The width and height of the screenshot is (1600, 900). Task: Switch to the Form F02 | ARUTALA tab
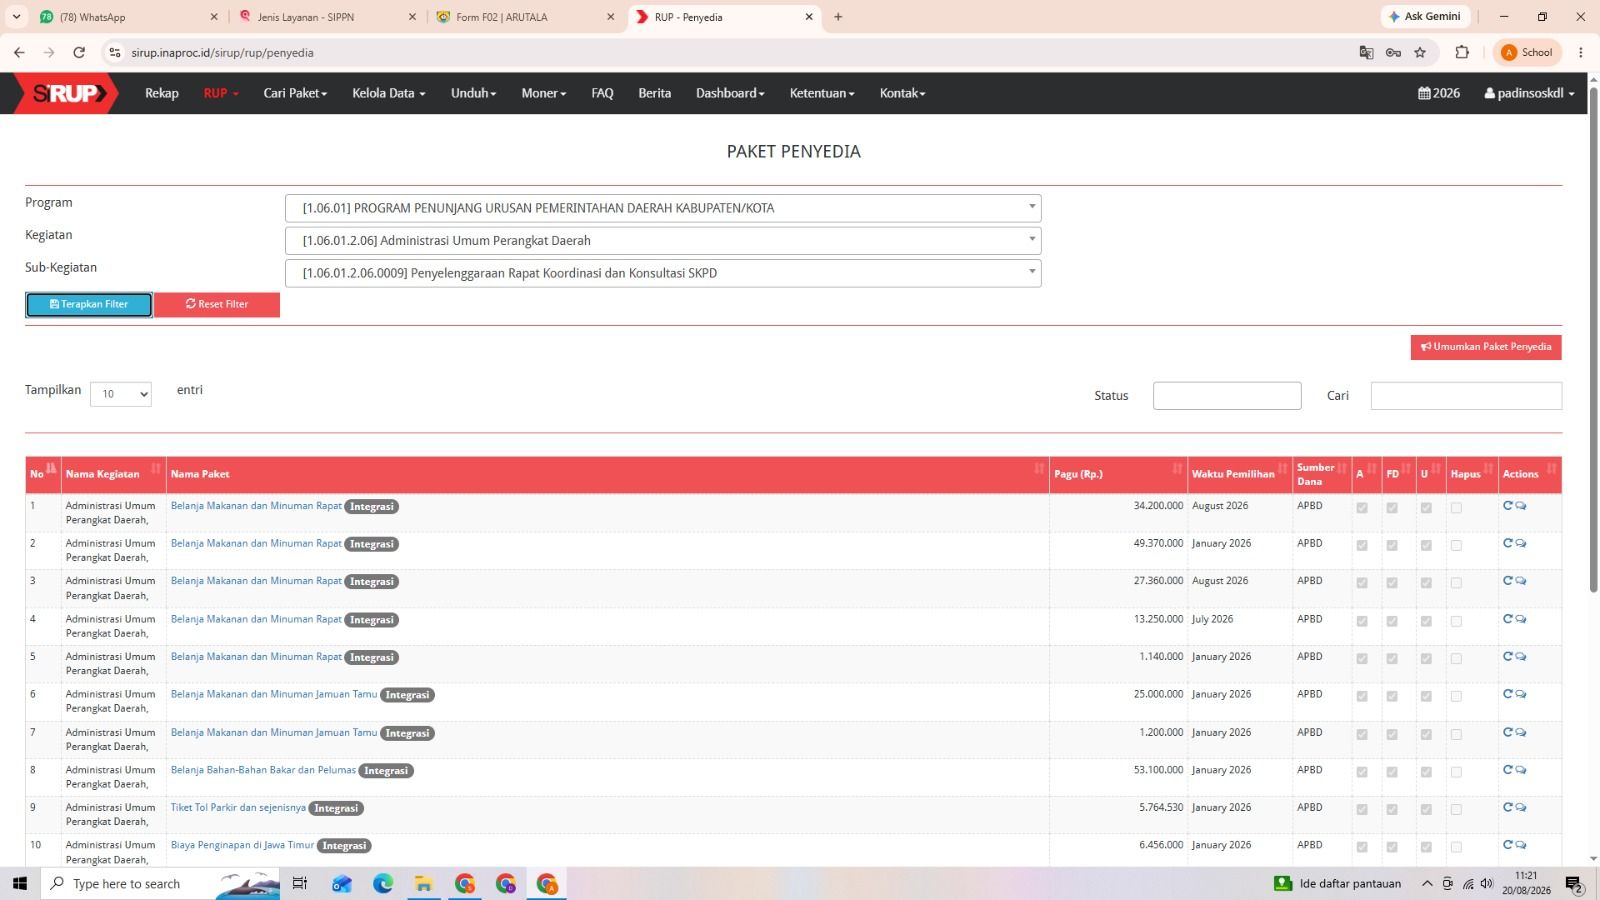pos(501,17)
